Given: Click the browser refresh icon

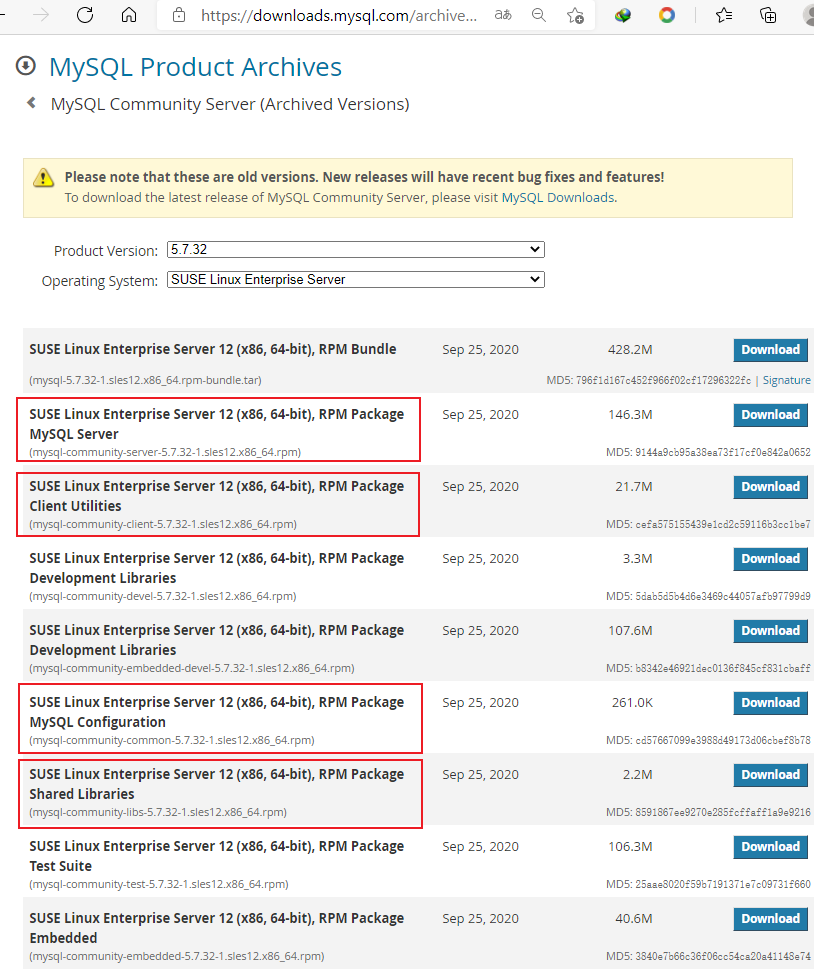Looking at the screenshot, I should tap(85, 15).
